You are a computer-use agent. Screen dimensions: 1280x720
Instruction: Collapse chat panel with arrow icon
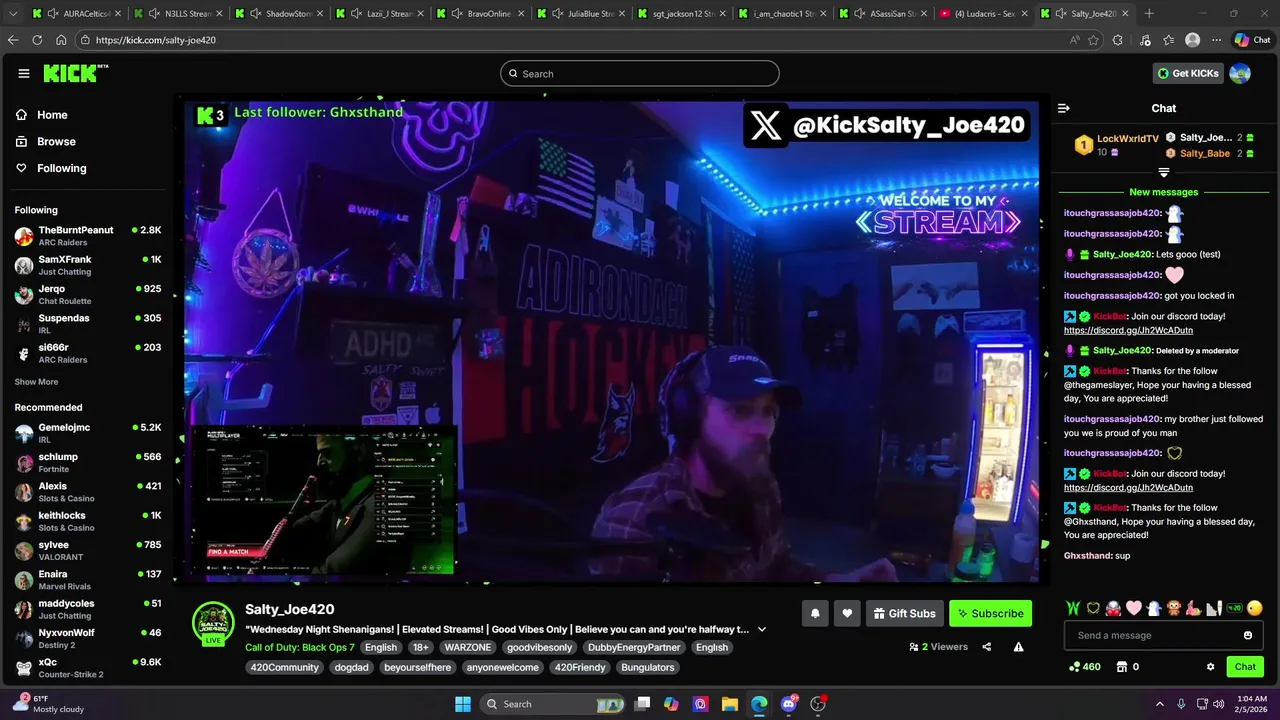(x=1064, y=108)
